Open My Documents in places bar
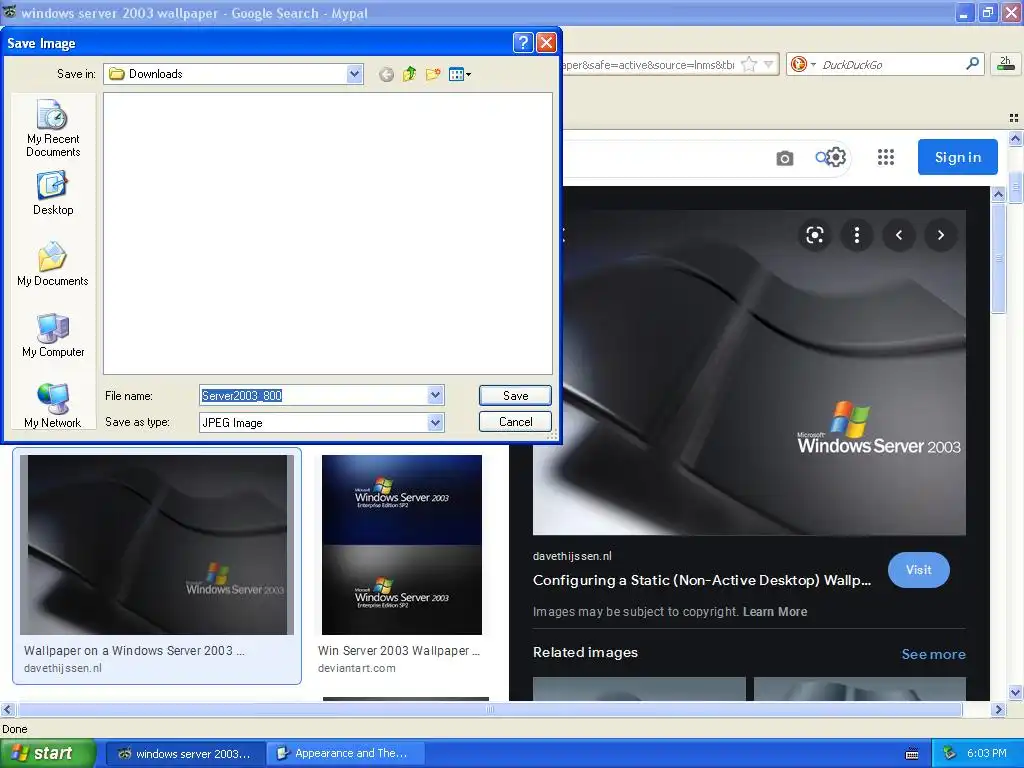 (53, 264)
